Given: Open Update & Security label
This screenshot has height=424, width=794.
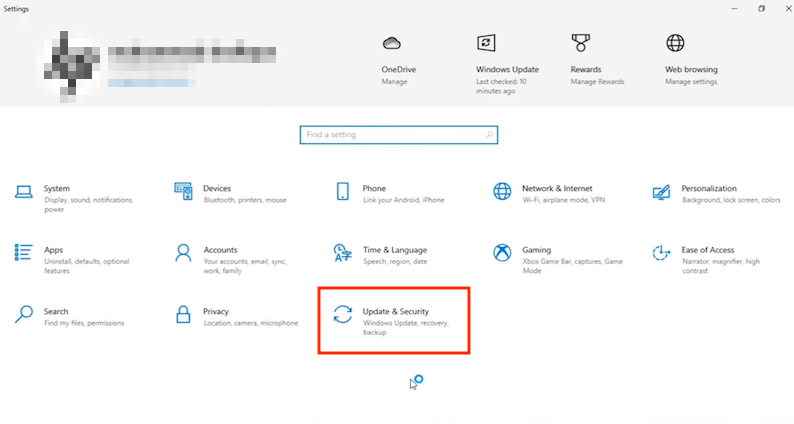Looking at the screenshot, I should (396, 312).
